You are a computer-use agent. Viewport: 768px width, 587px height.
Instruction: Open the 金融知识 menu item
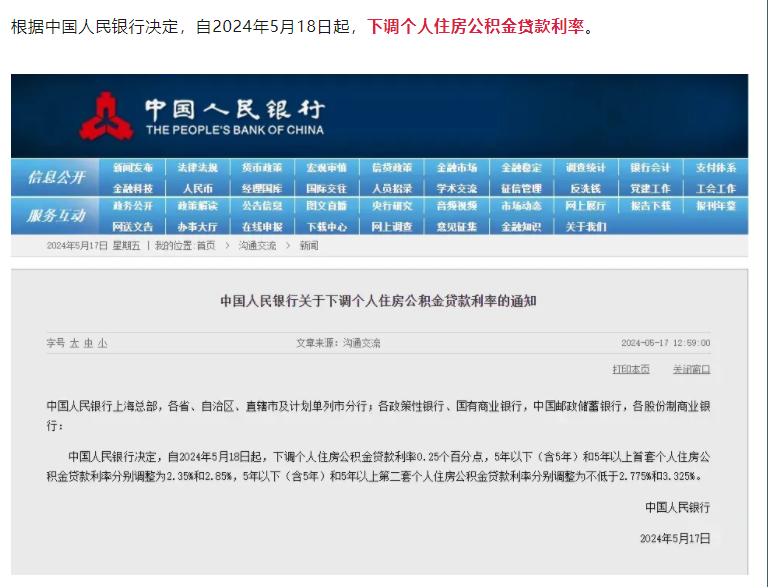click(x=521, y=227)
